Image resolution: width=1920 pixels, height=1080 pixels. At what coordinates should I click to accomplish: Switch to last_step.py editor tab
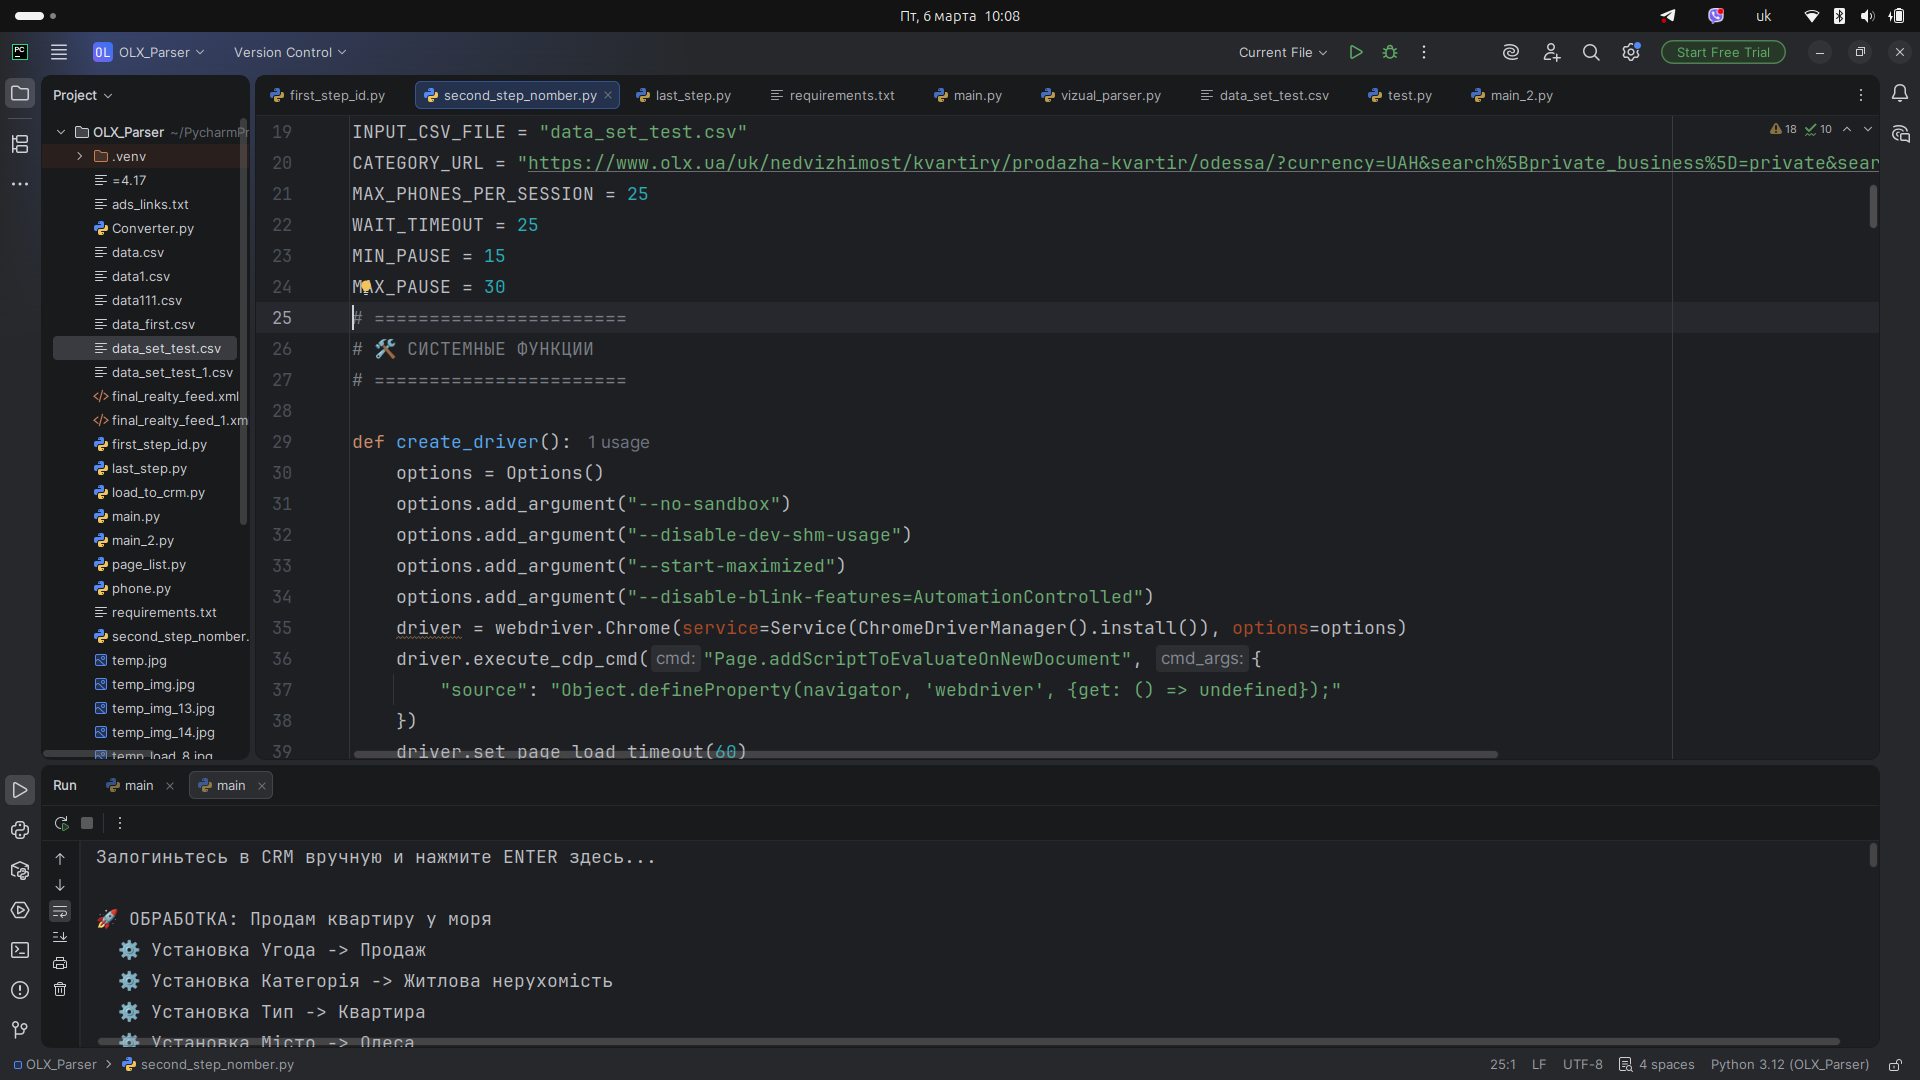pyautogui.click(x=684, y=95)
